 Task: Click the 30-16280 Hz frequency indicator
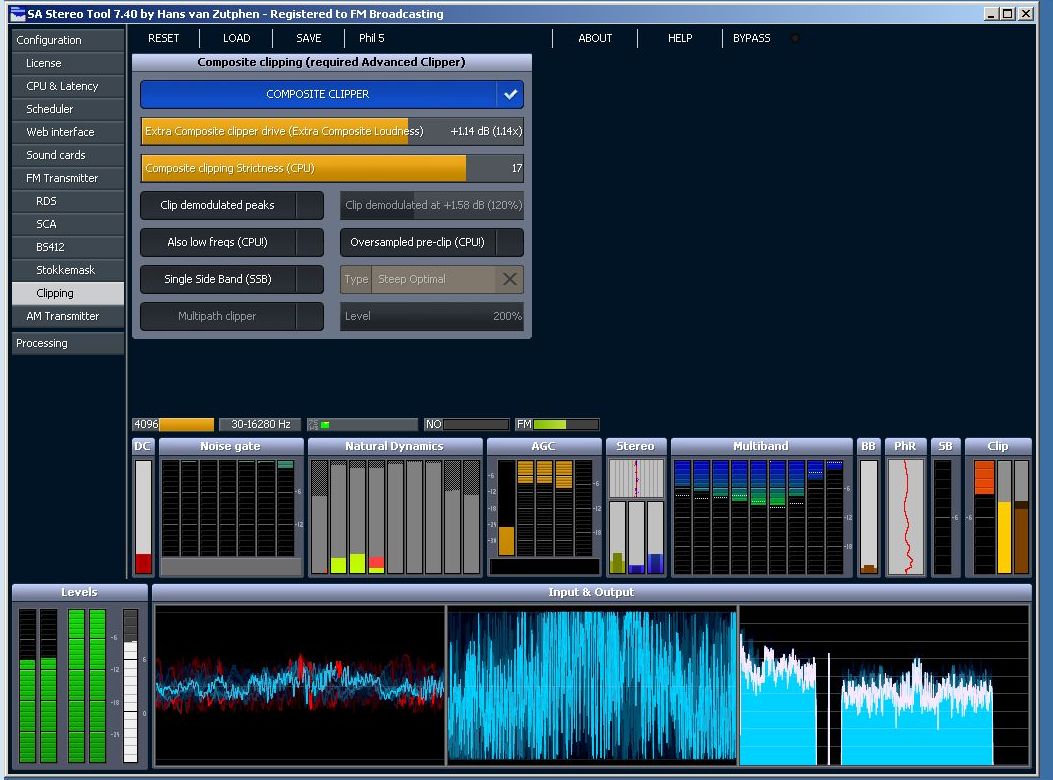[x=261, y=424]
